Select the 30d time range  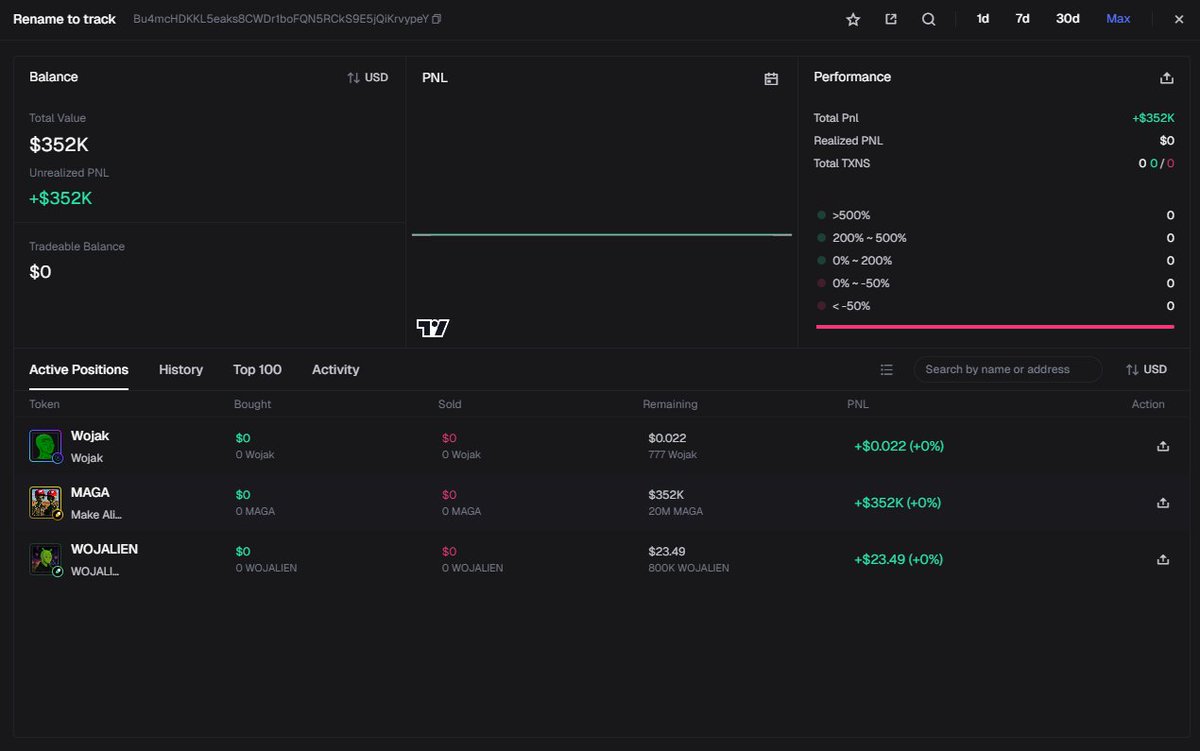pyautogui.click(x=1068, y=19)
